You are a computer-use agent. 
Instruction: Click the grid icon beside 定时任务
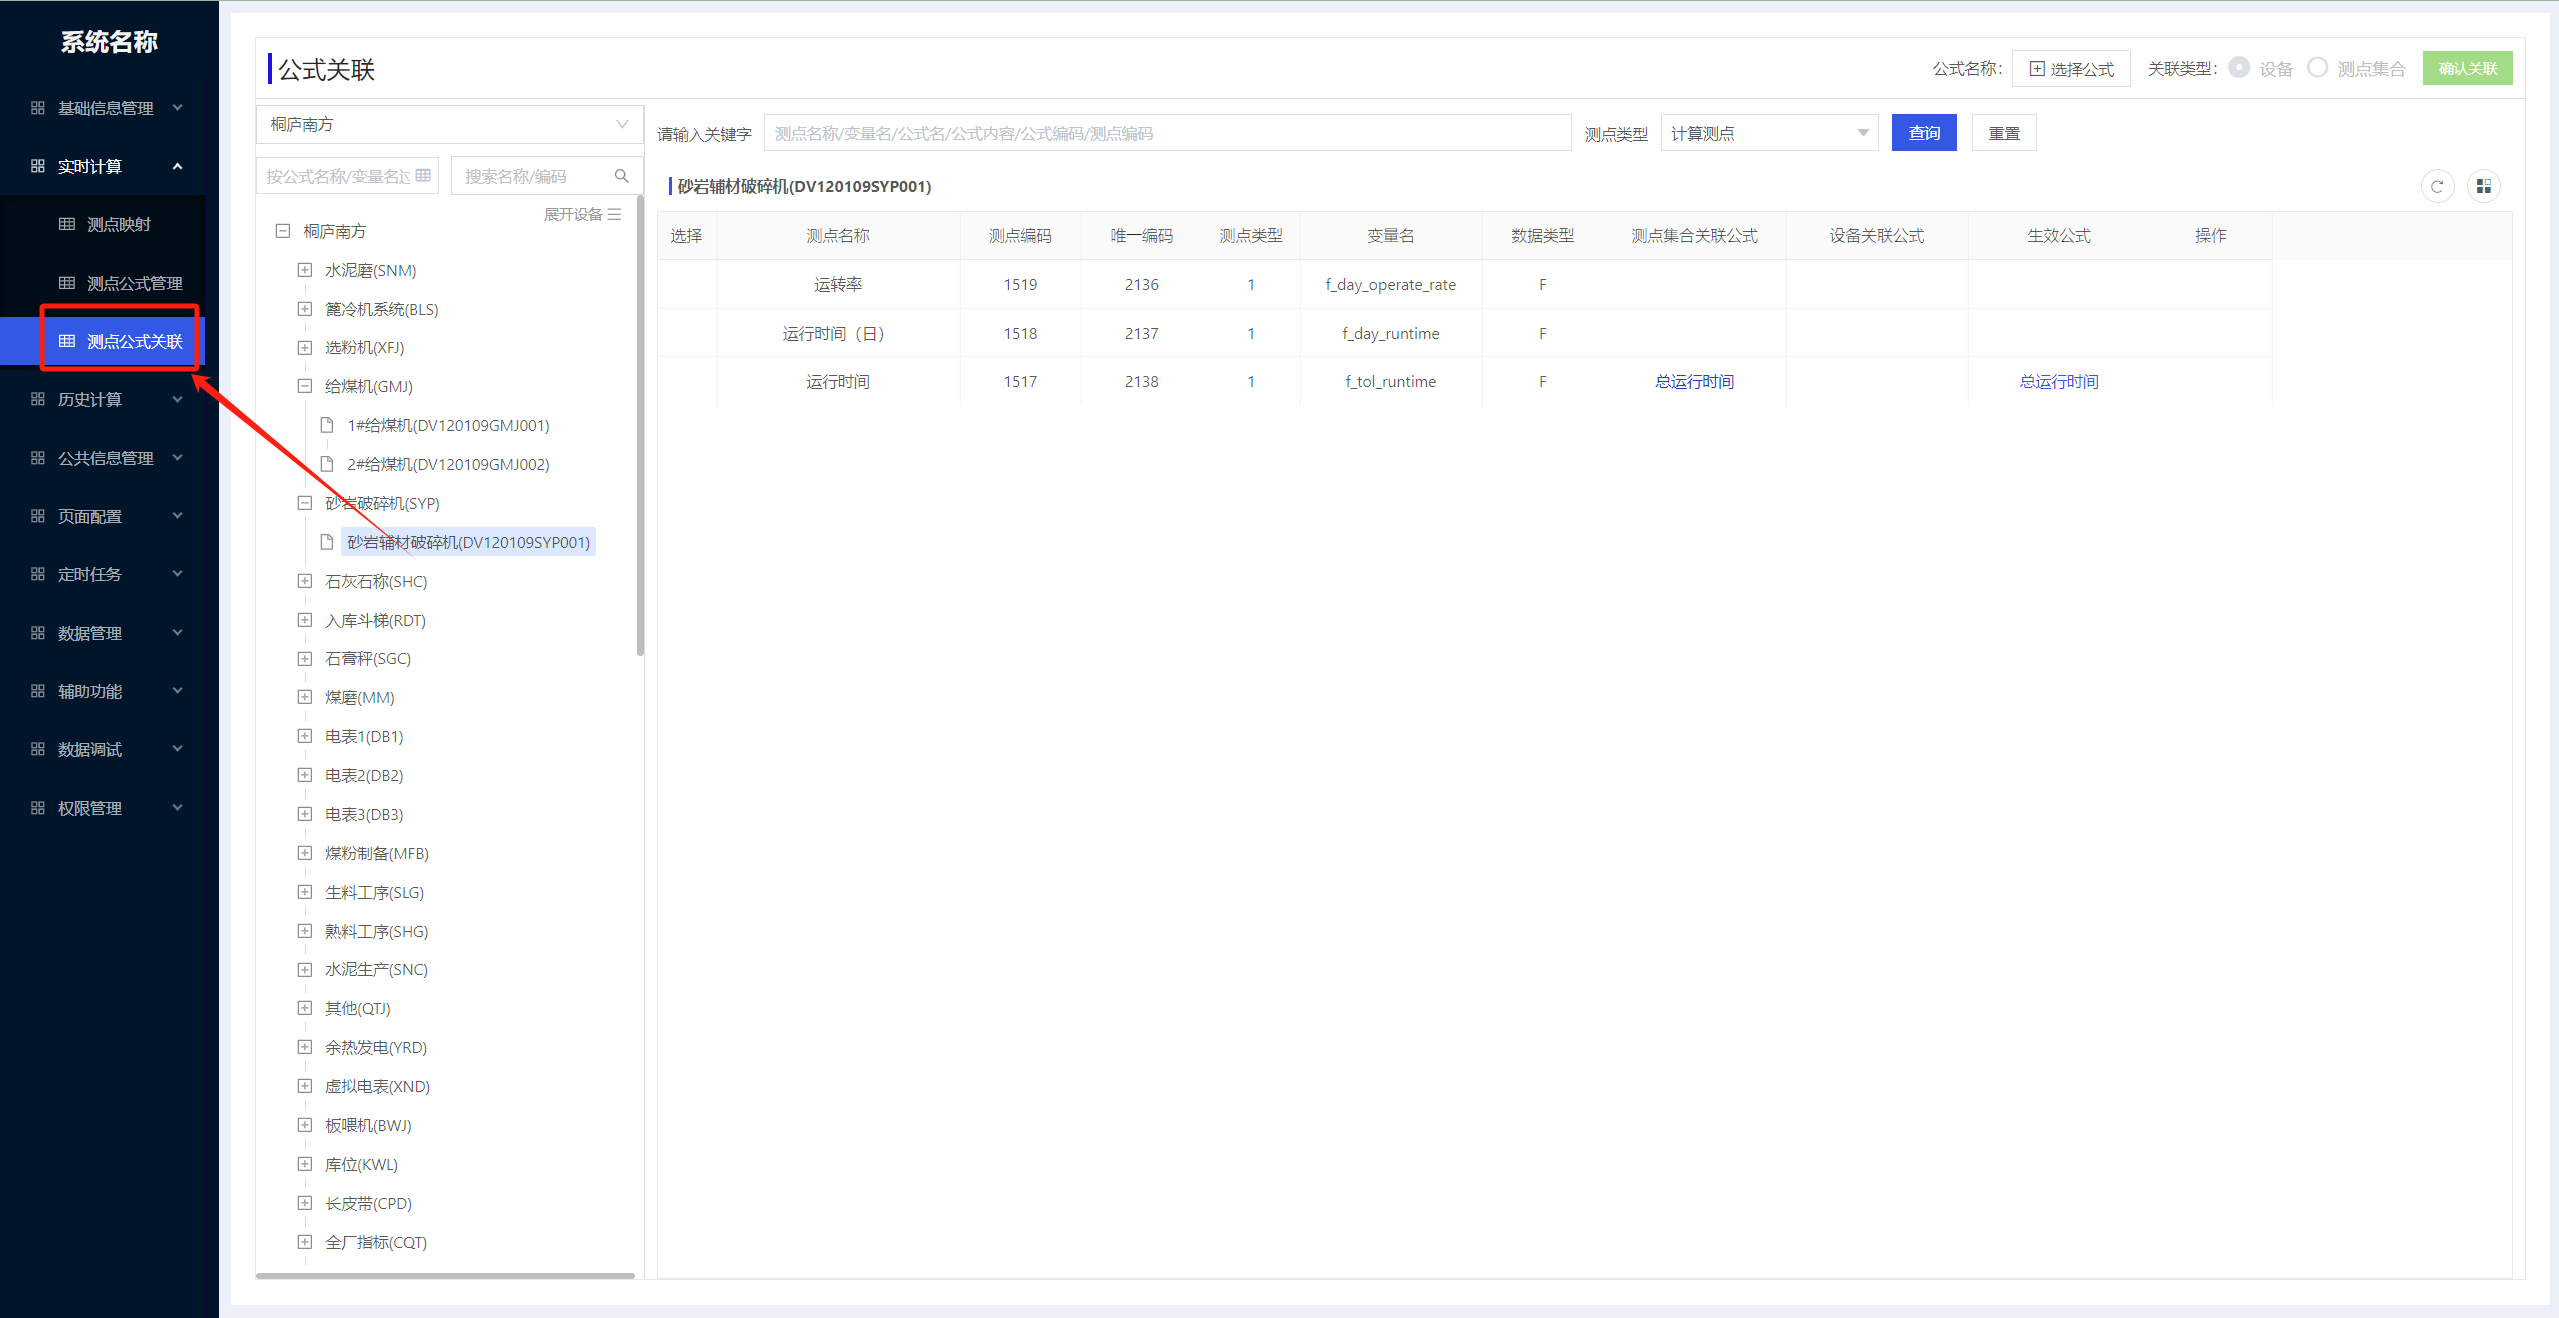38,574
